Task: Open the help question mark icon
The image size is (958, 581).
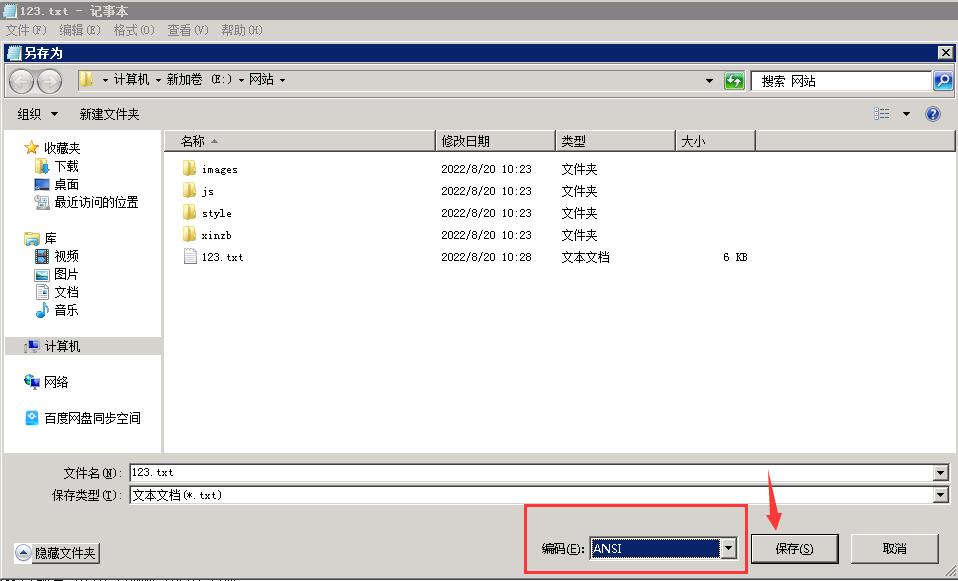Action: point(933,114)
